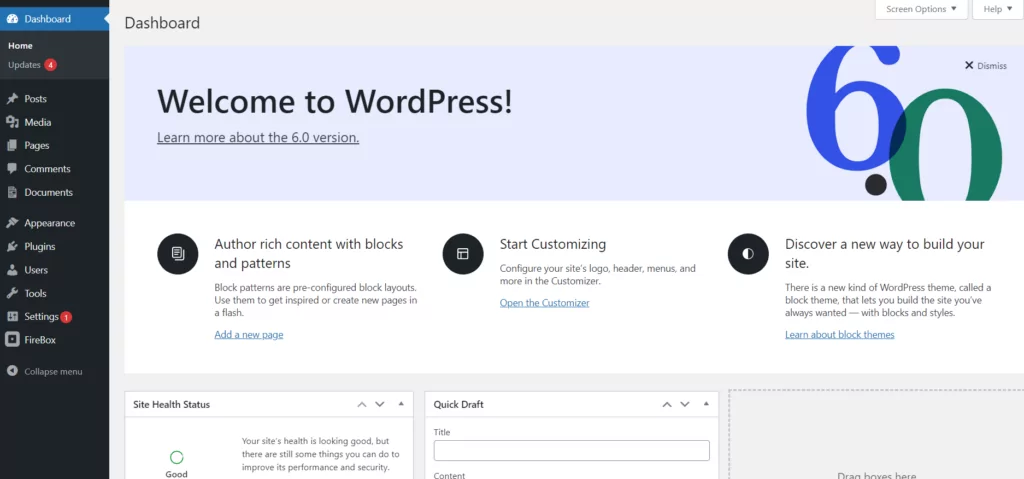Screen dimensions: 1024x479
Task: Click the Collapse menu arrow icon
Action: 12,371
